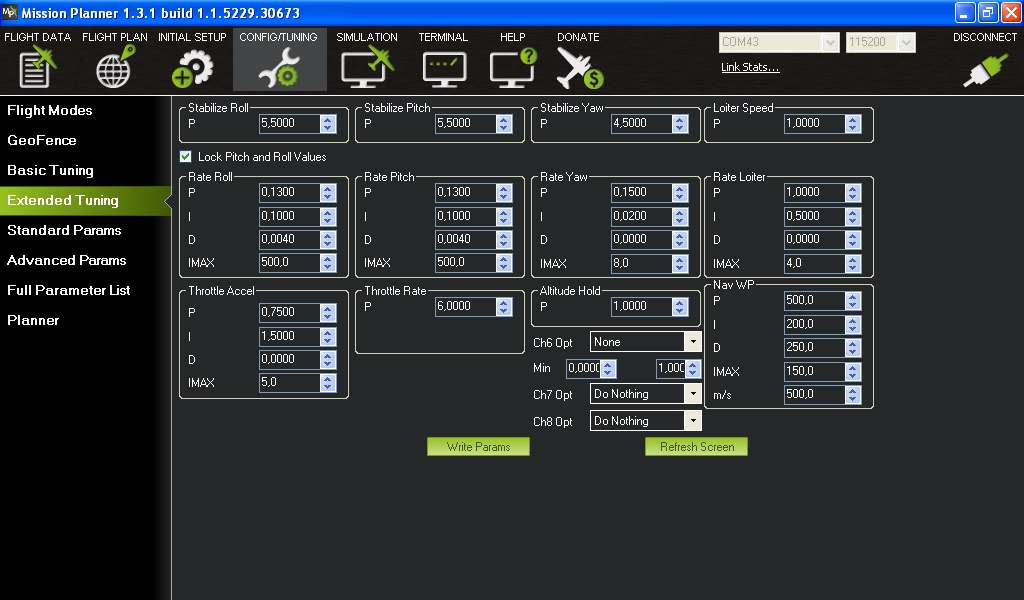The width and height of the screenshot is (1024, 600).
Task: Click the Altitude Hold P value field
Action: coord(641,307)
